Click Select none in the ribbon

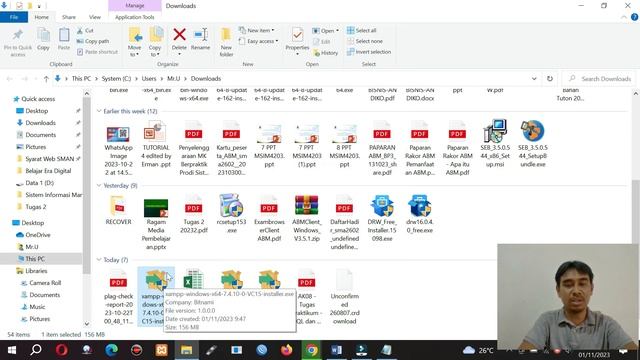point(365,41)
